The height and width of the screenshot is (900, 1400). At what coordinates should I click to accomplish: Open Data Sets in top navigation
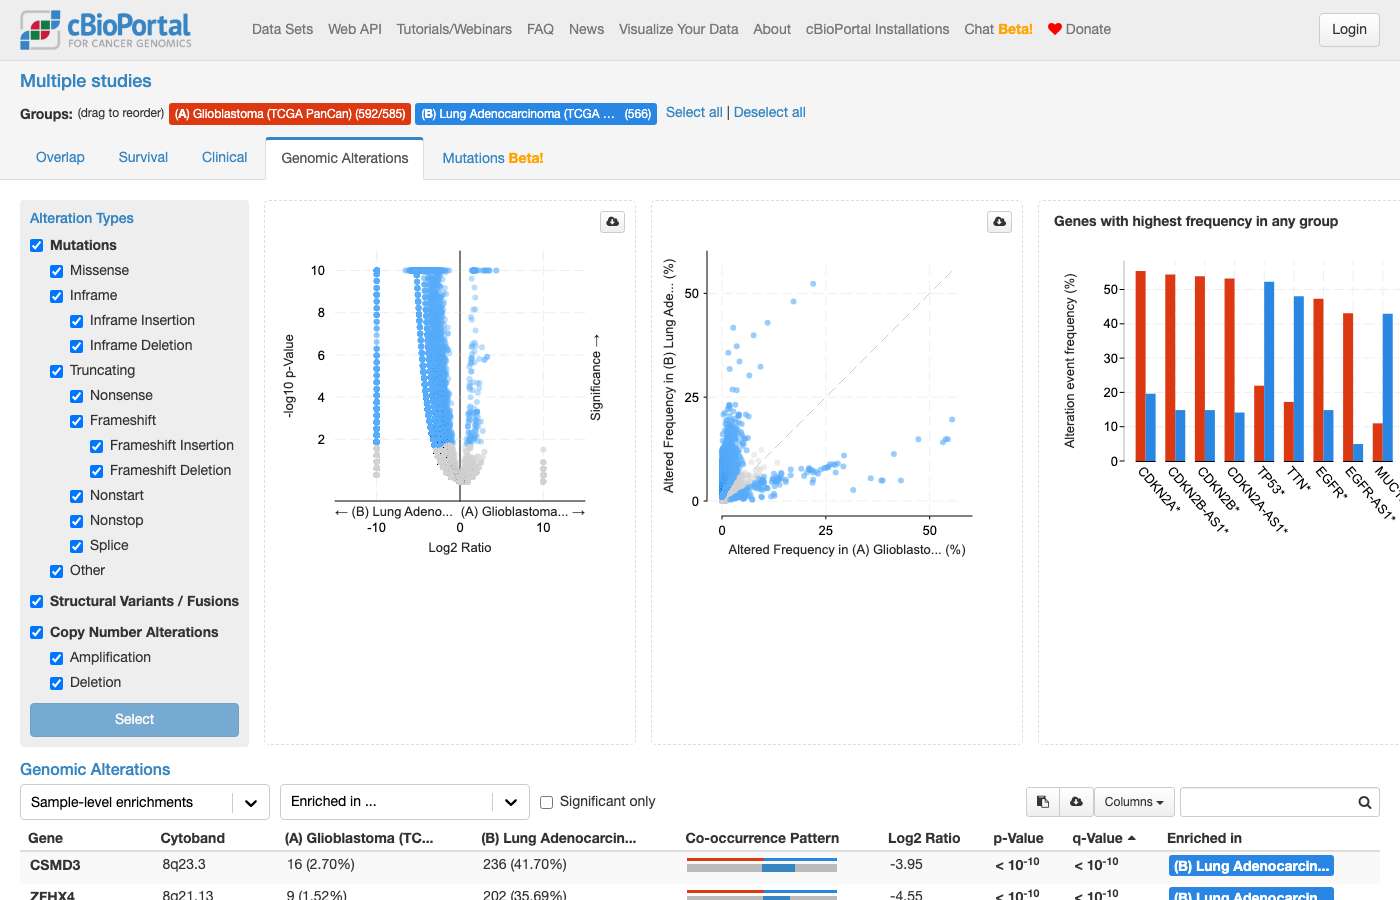[x=283, y=29]
